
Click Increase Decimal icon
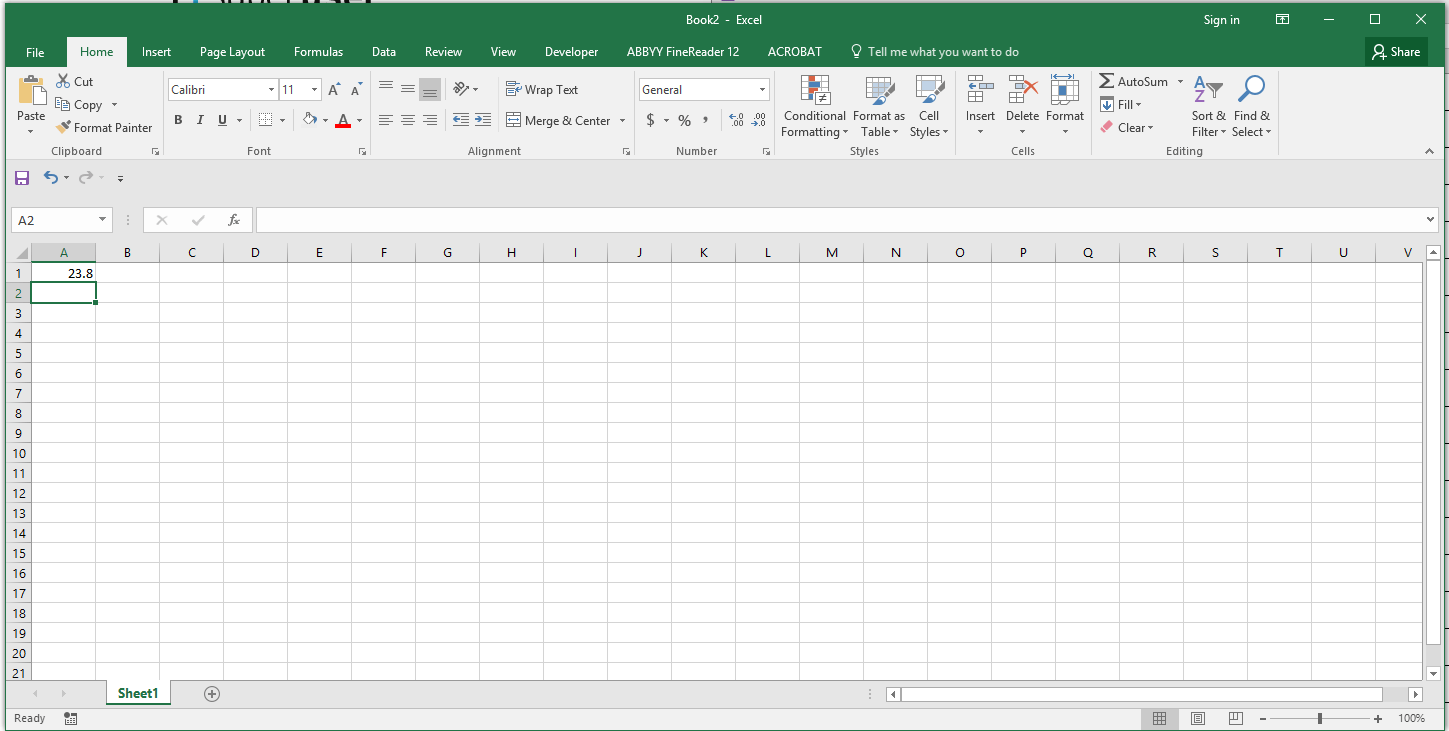pyautogui.click(x=736, y=120)
